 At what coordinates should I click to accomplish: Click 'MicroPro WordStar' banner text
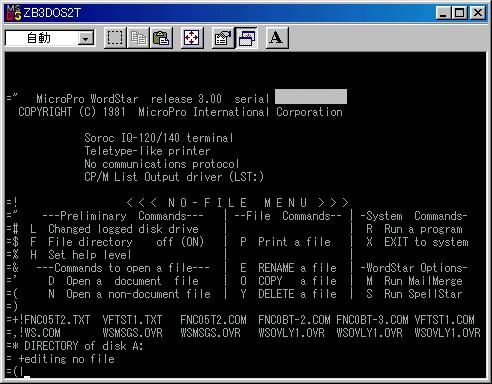[x=87, y=99]
